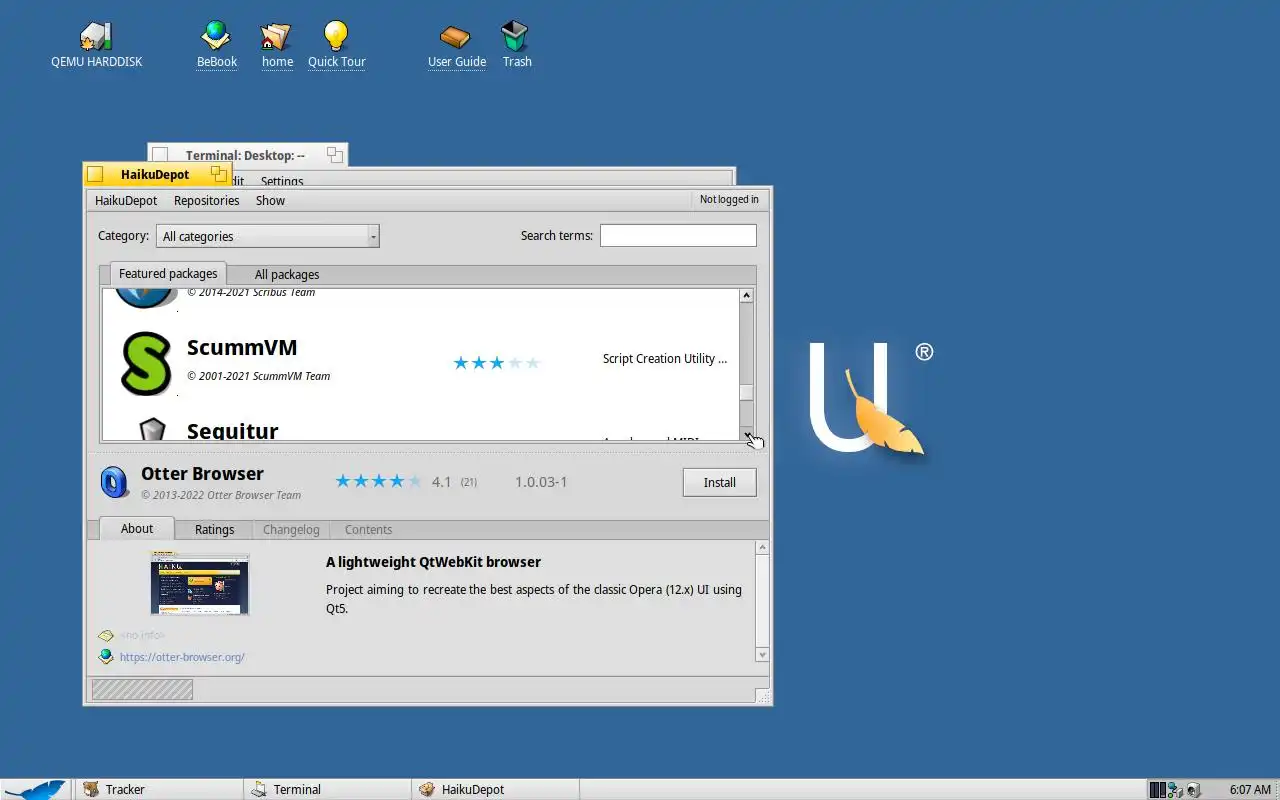
Task: Click the HaikuDepot window resize corner
Action: point(763,696)
